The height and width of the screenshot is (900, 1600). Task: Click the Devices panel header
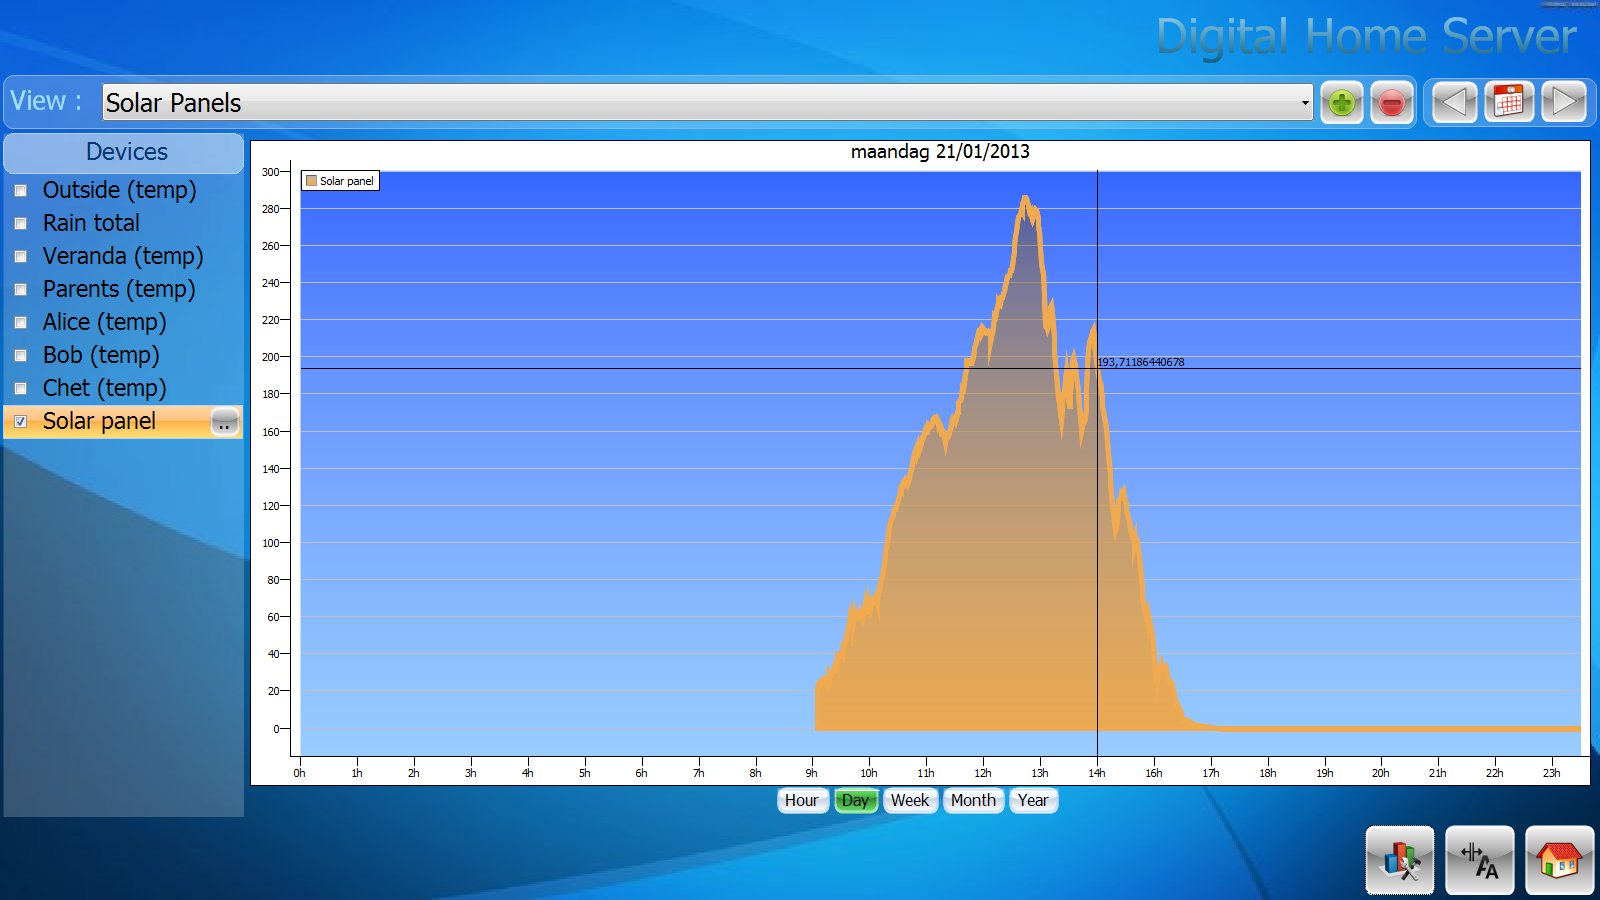click(x=125, y=152)
